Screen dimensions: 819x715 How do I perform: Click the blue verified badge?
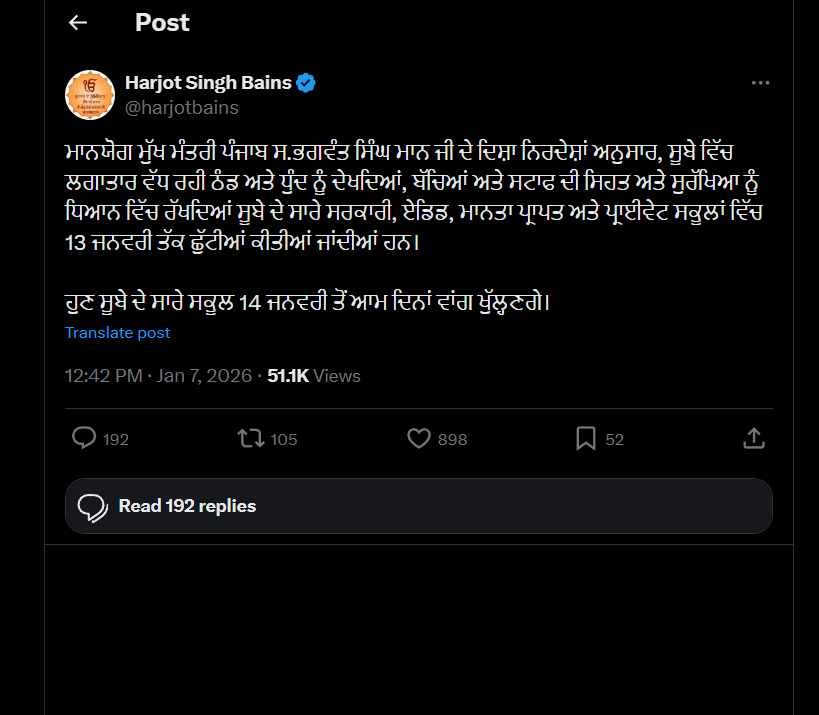[x=306, y=83]
